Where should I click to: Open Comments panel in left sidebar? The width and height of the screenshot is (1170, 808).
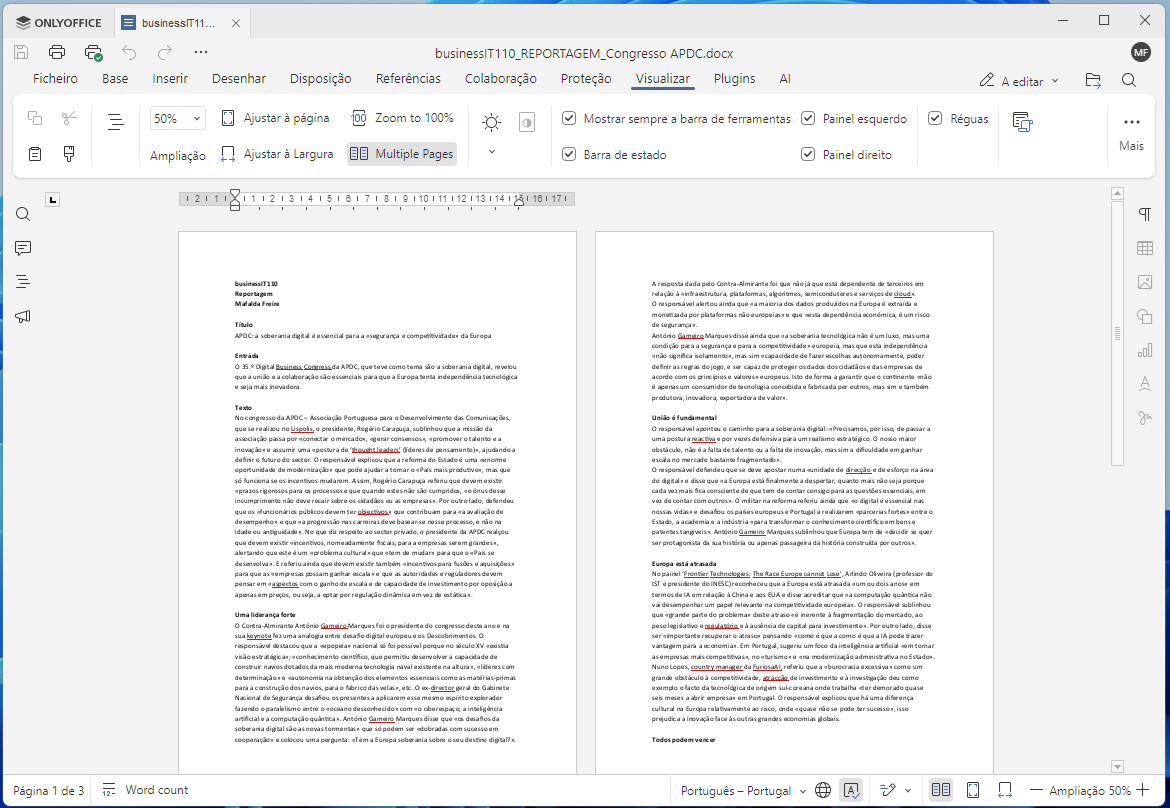(23, 248)
